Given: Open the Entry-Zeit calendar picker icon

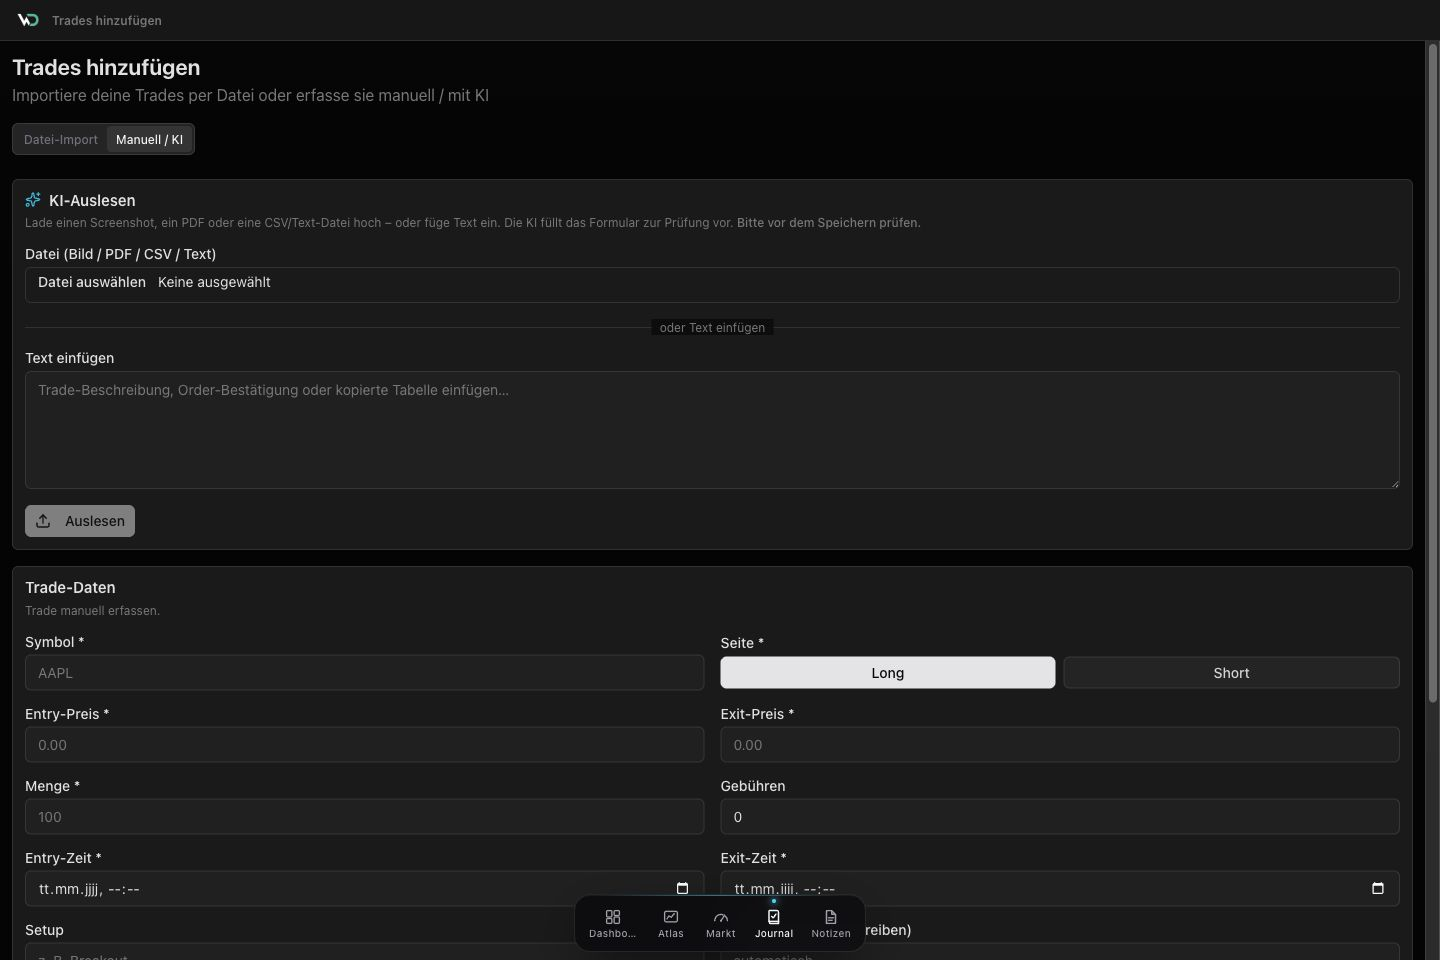Looking at the screenshot, I should (x=683, y=888).
